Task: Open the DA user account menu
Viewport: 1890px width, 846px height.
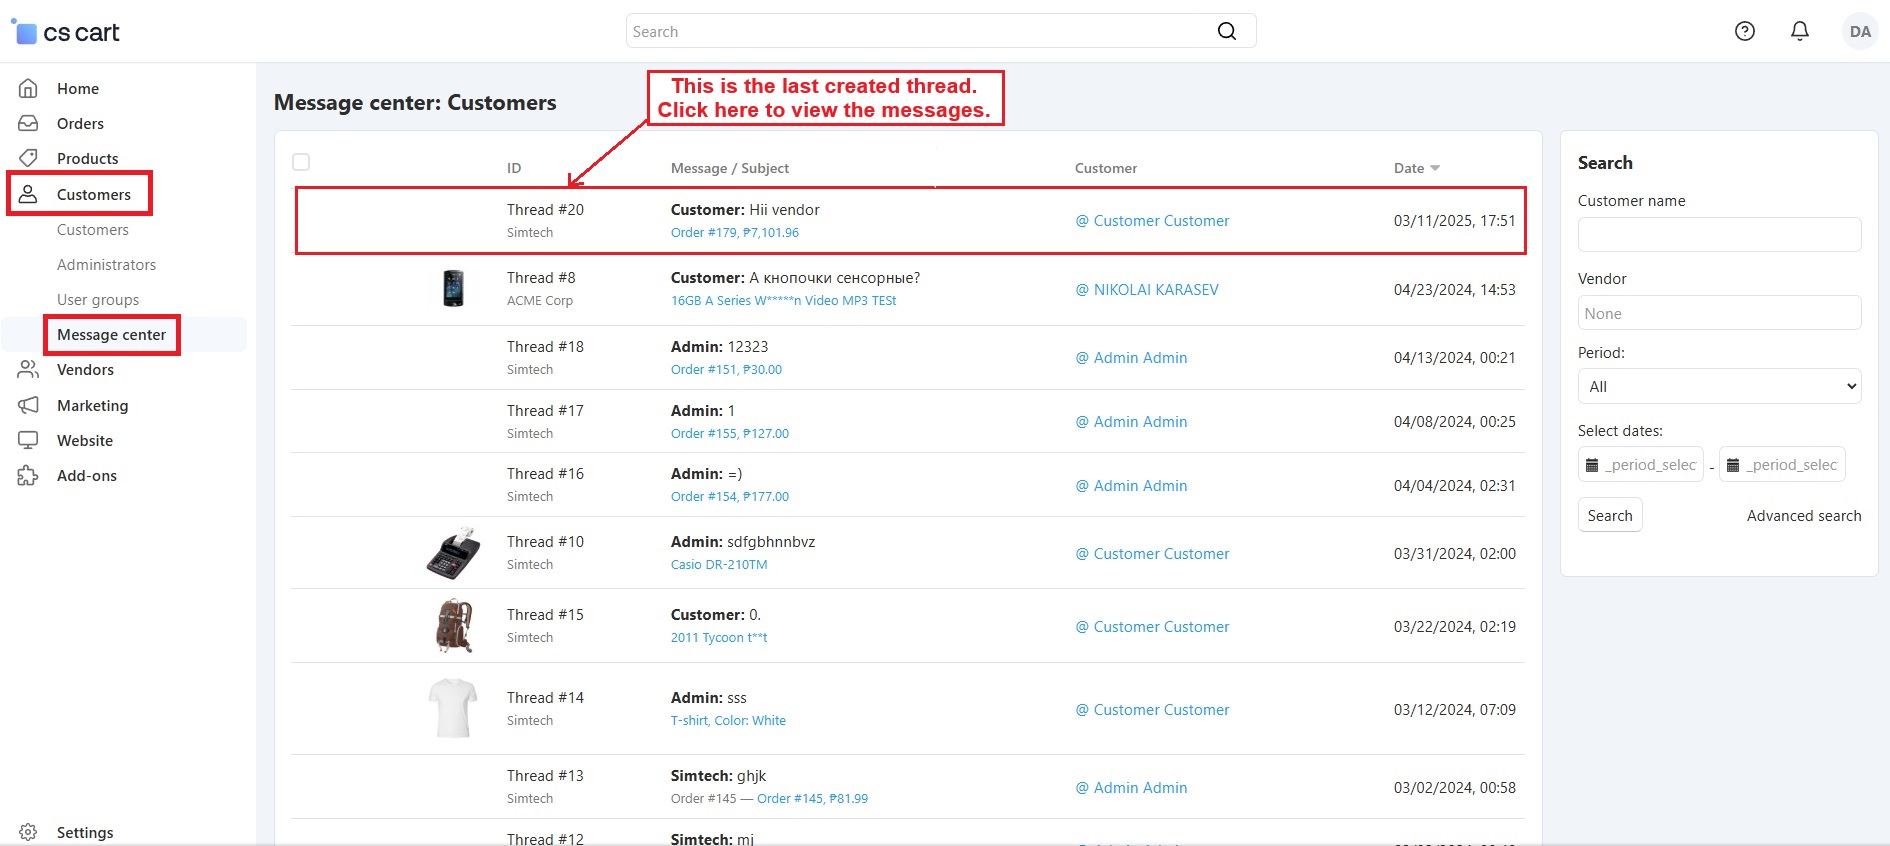Action: point(1859,31)
